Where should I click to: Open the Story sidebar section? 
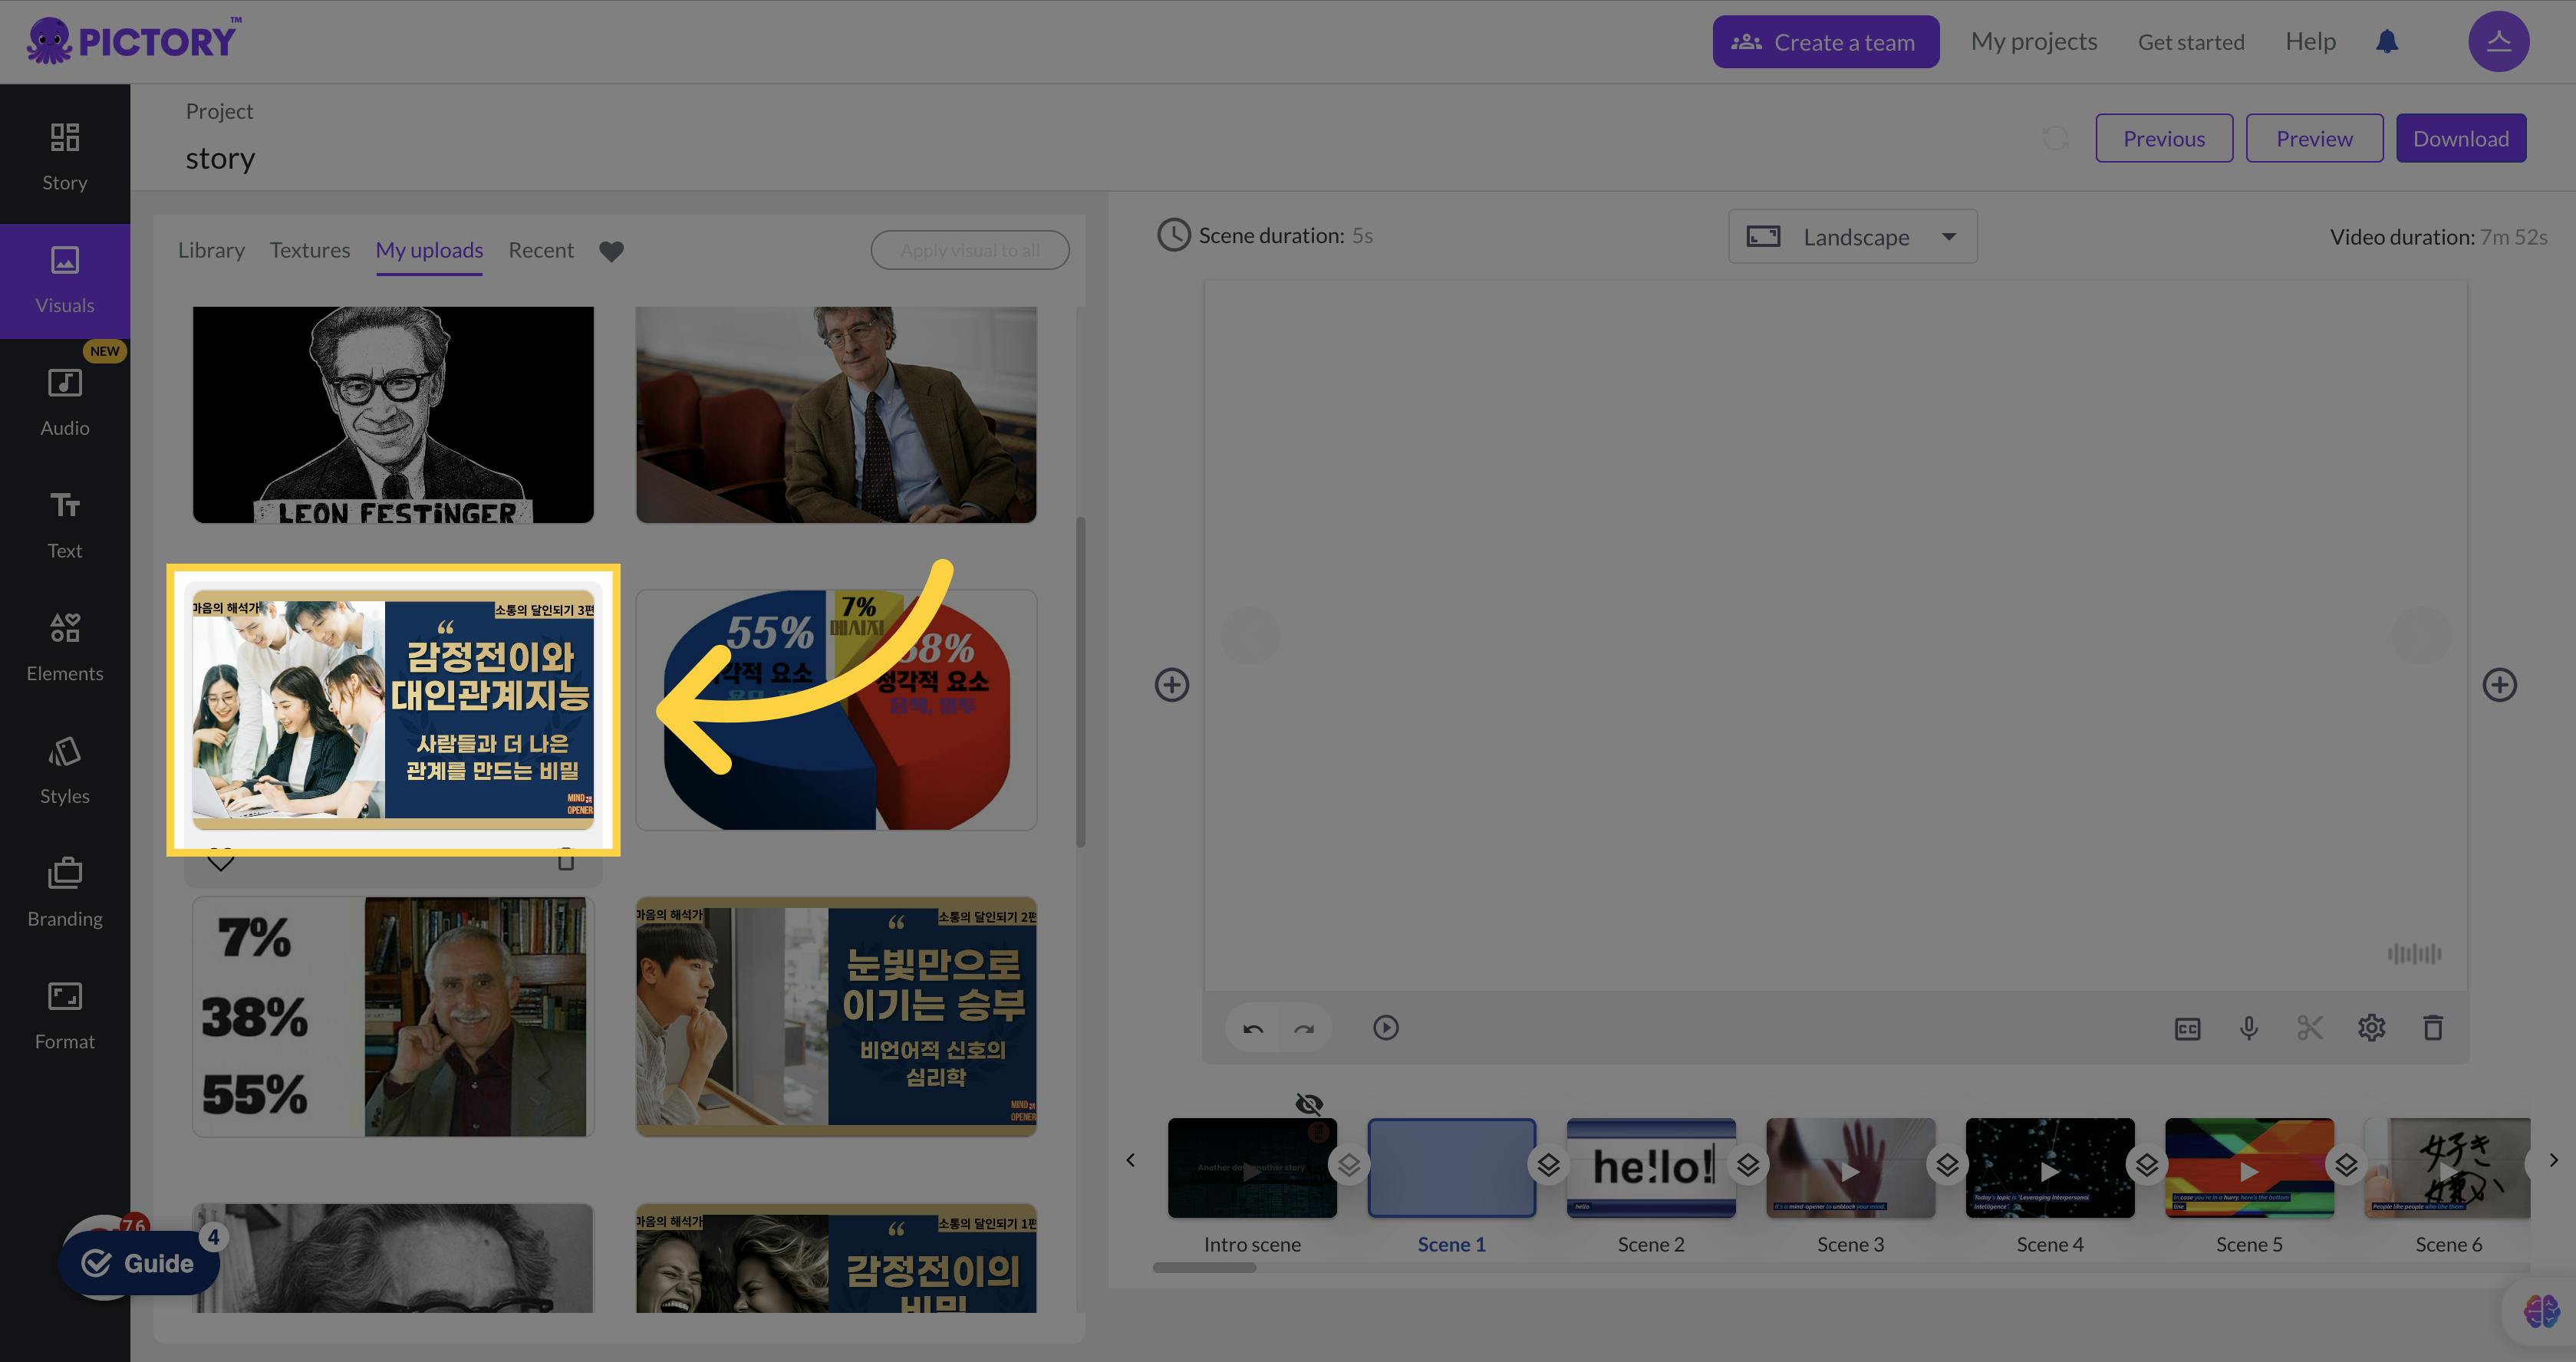65,157
